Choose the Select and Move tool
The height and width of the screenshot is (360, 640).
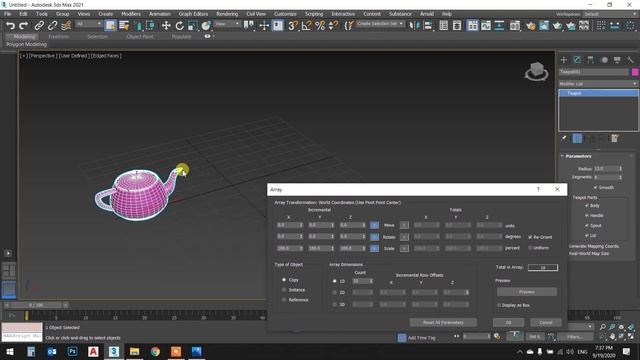point(166,26)
